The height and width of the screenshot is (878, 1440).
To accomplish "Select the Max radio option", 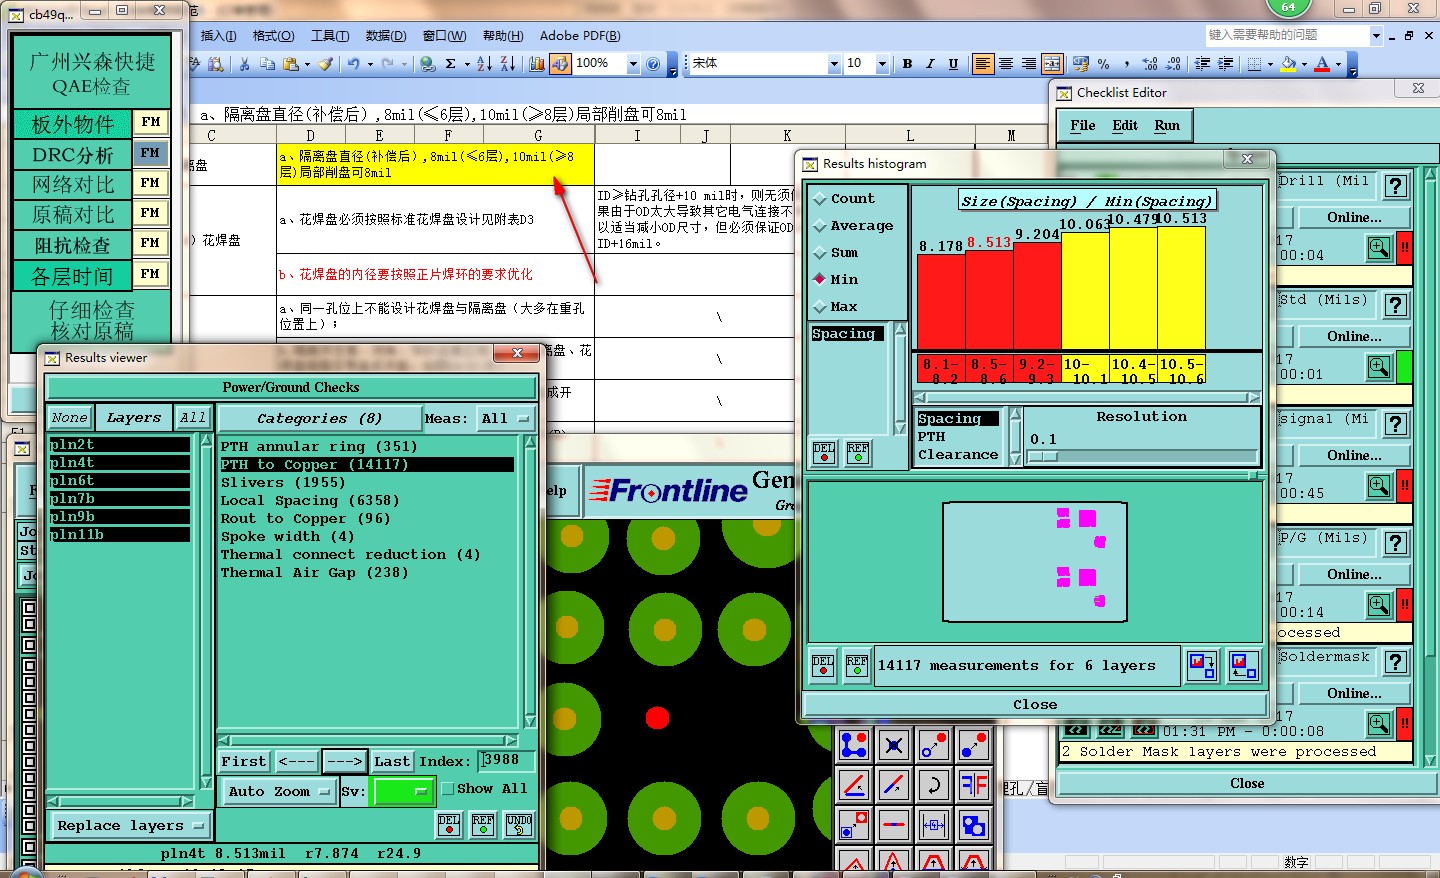I will click(835, 306).
